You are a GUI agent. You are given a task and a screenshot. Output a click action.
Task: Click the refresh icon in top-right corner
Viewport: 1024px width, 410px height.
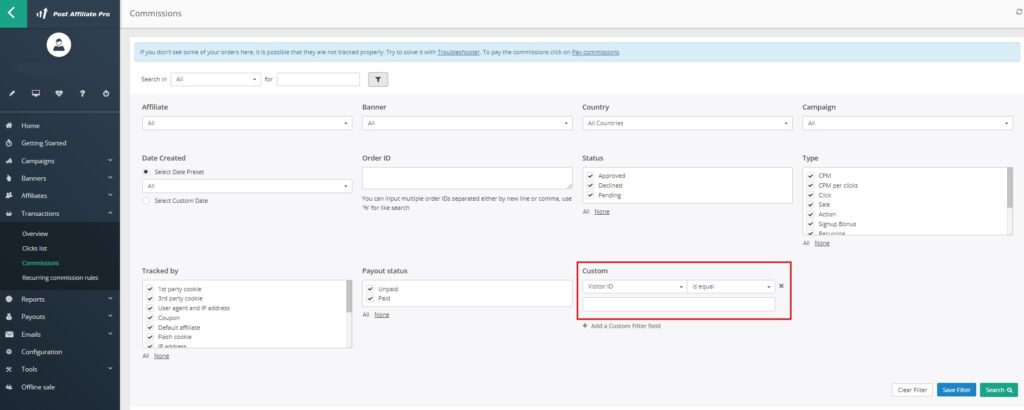click(x=1018, y=12)
